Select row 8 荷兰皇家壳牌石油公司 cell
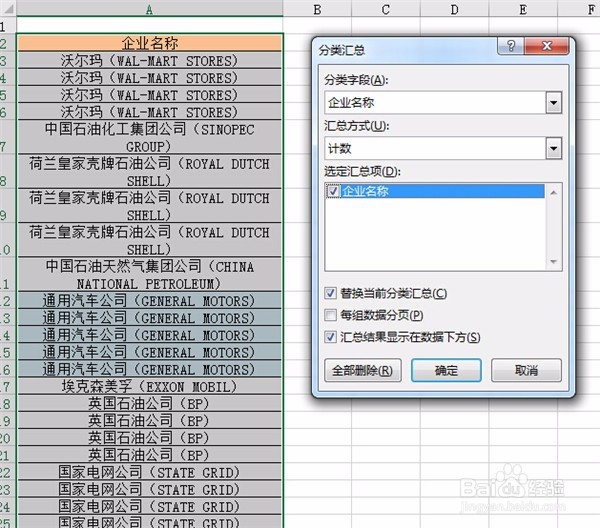This screenshot has height=528, width=600. 150,172
